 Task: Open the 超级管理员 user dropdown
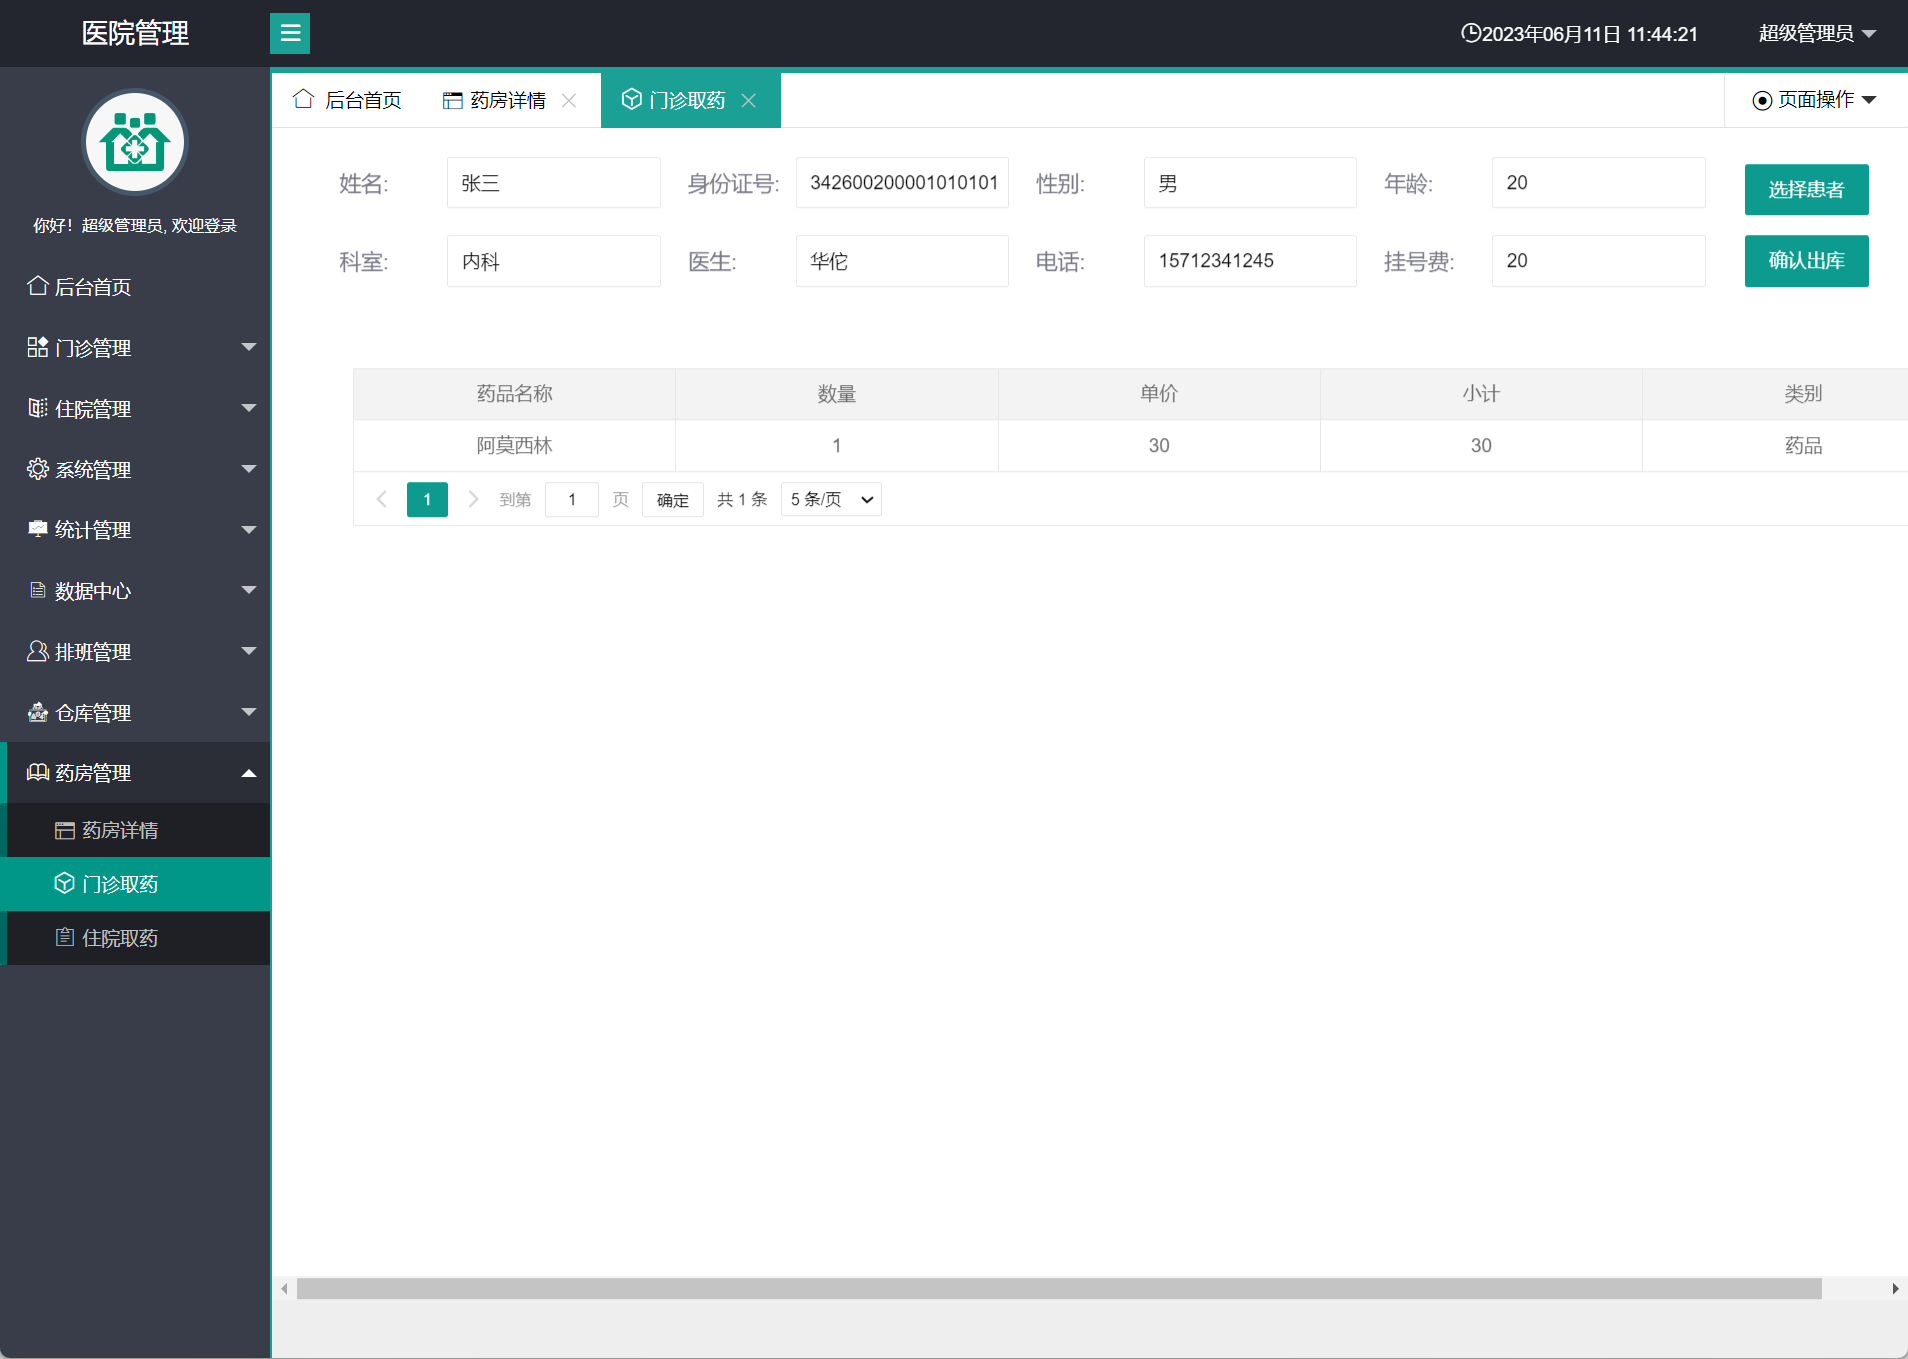[1817, 33]
